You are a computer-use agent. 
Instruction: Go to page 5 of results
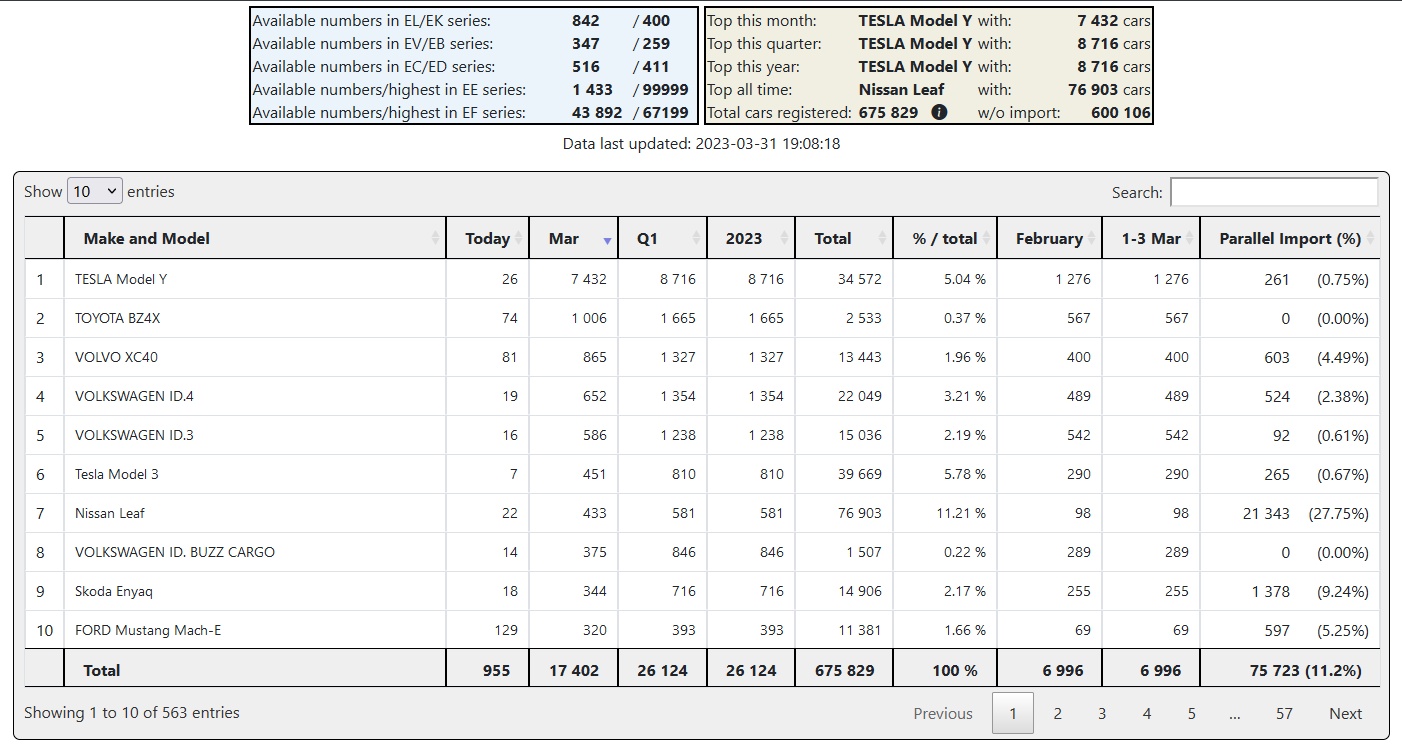tap(1192, 713)
